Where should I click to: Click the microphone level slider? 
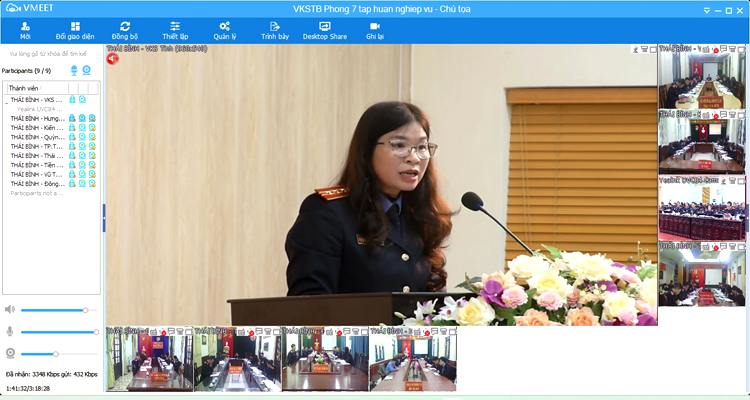[x=58, y=331]
